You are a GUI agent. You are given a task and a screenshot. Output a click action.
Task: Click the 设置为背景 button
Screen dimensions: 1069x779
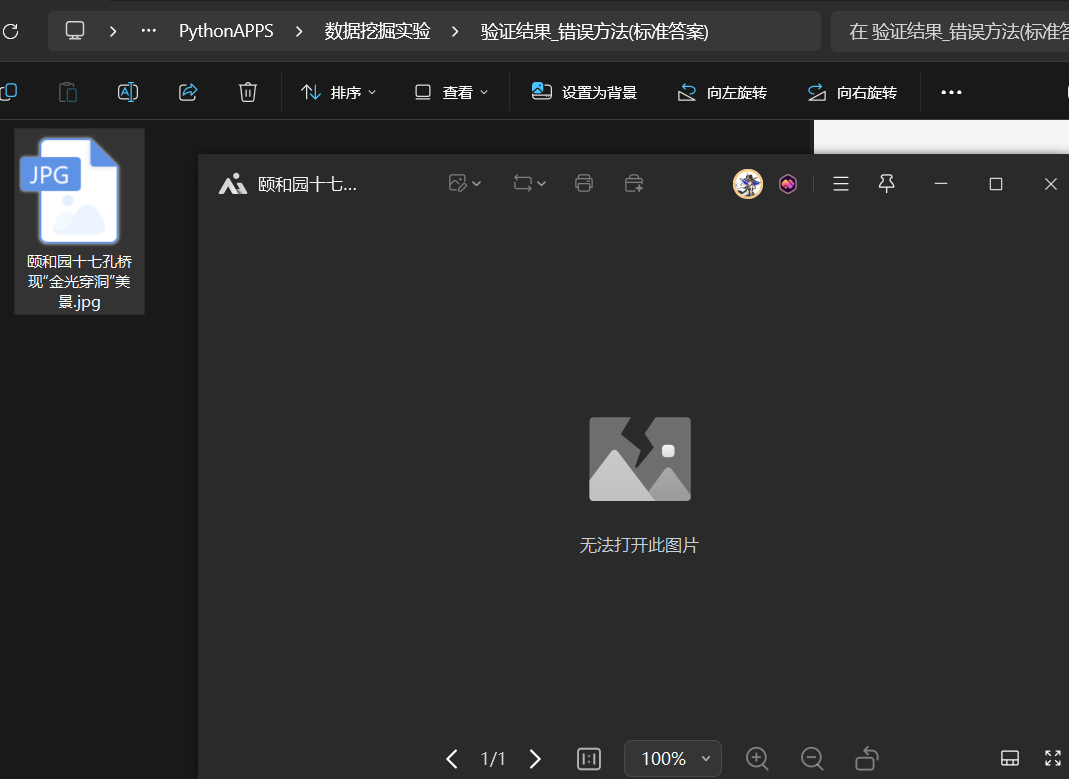coord(585,92)
